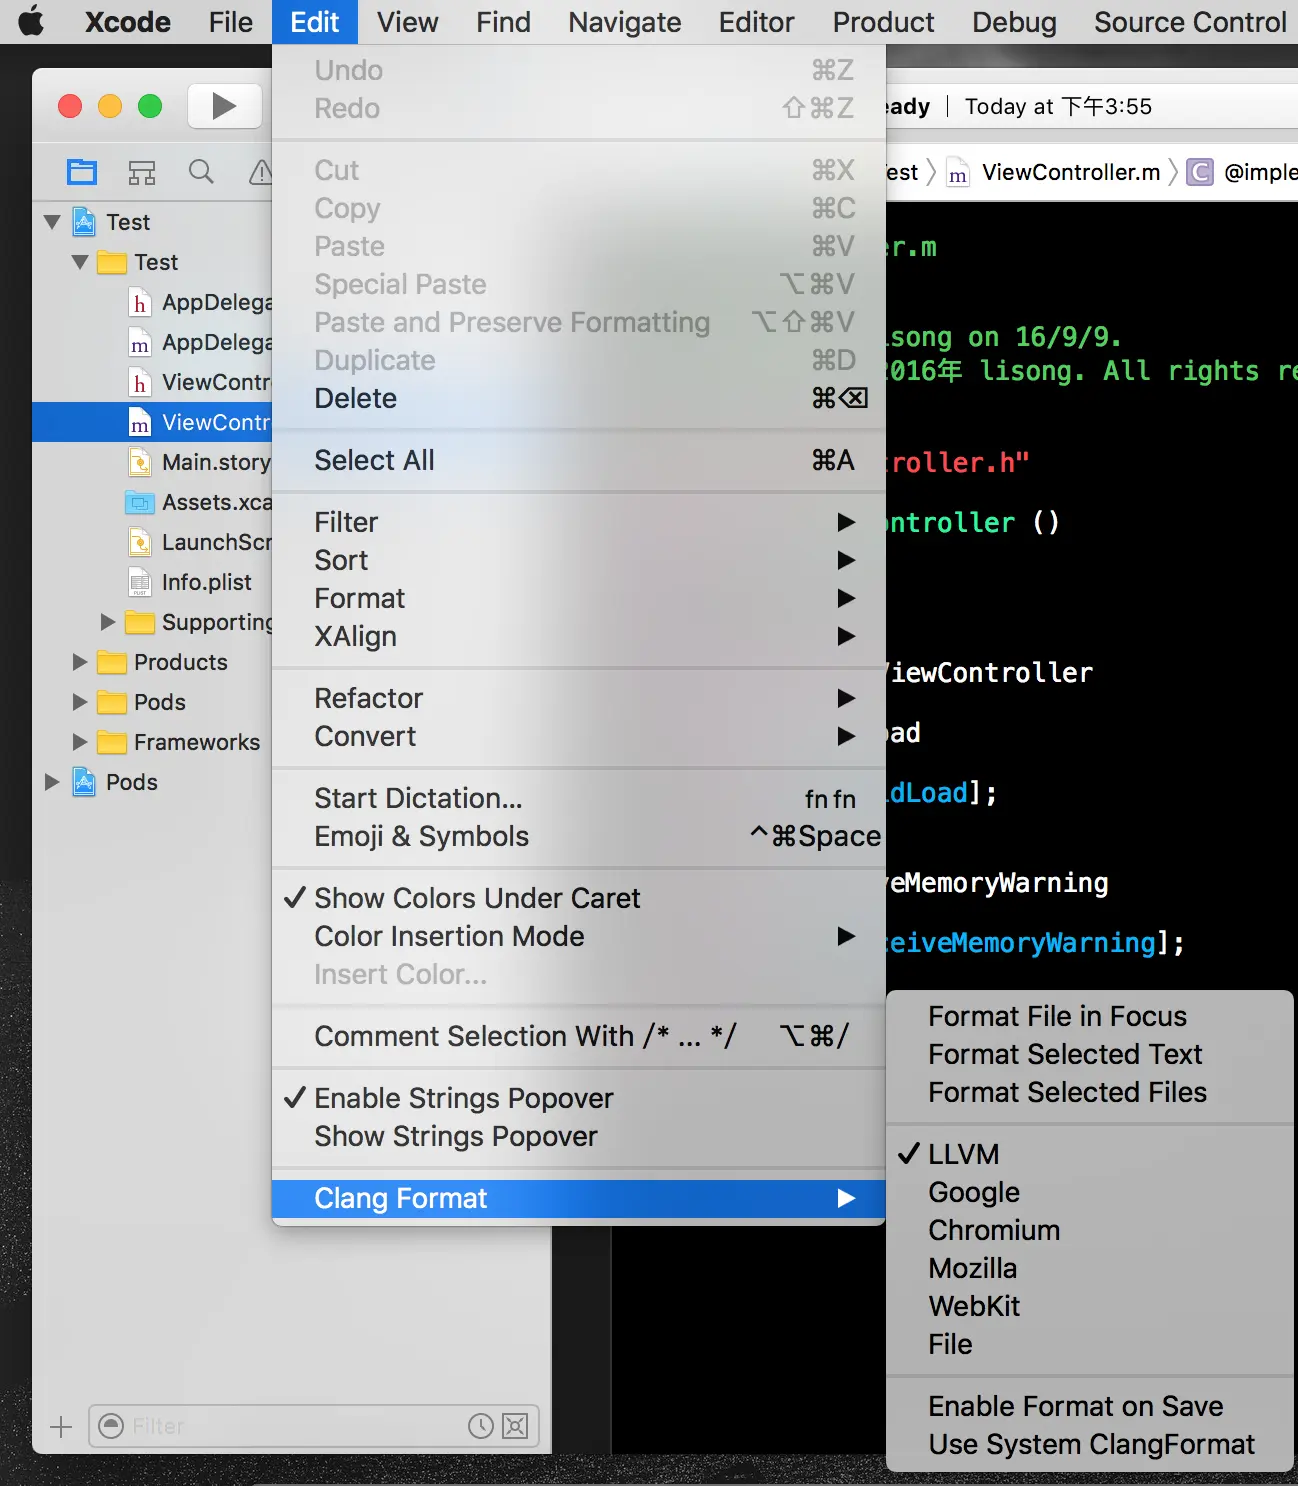1298x1486 pixels.
Task: Open the File menu
Action: point(231,22)
